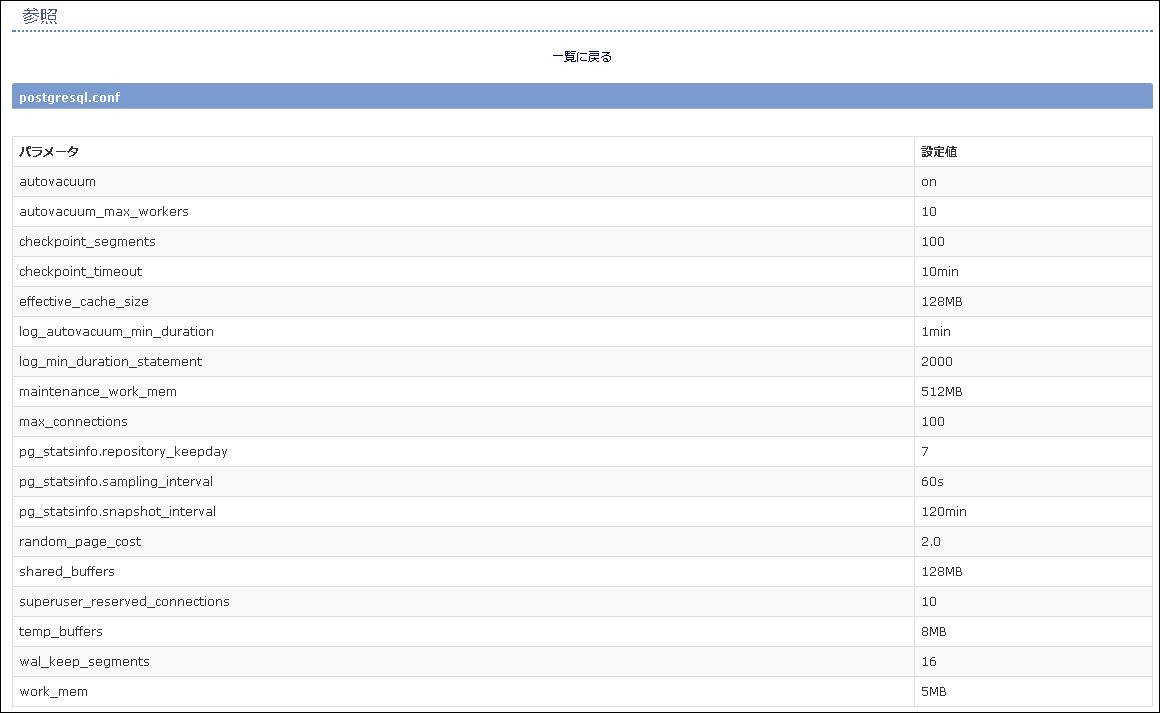Click the 参照 page heading
1160x713 pixels.
pos(40,16)
